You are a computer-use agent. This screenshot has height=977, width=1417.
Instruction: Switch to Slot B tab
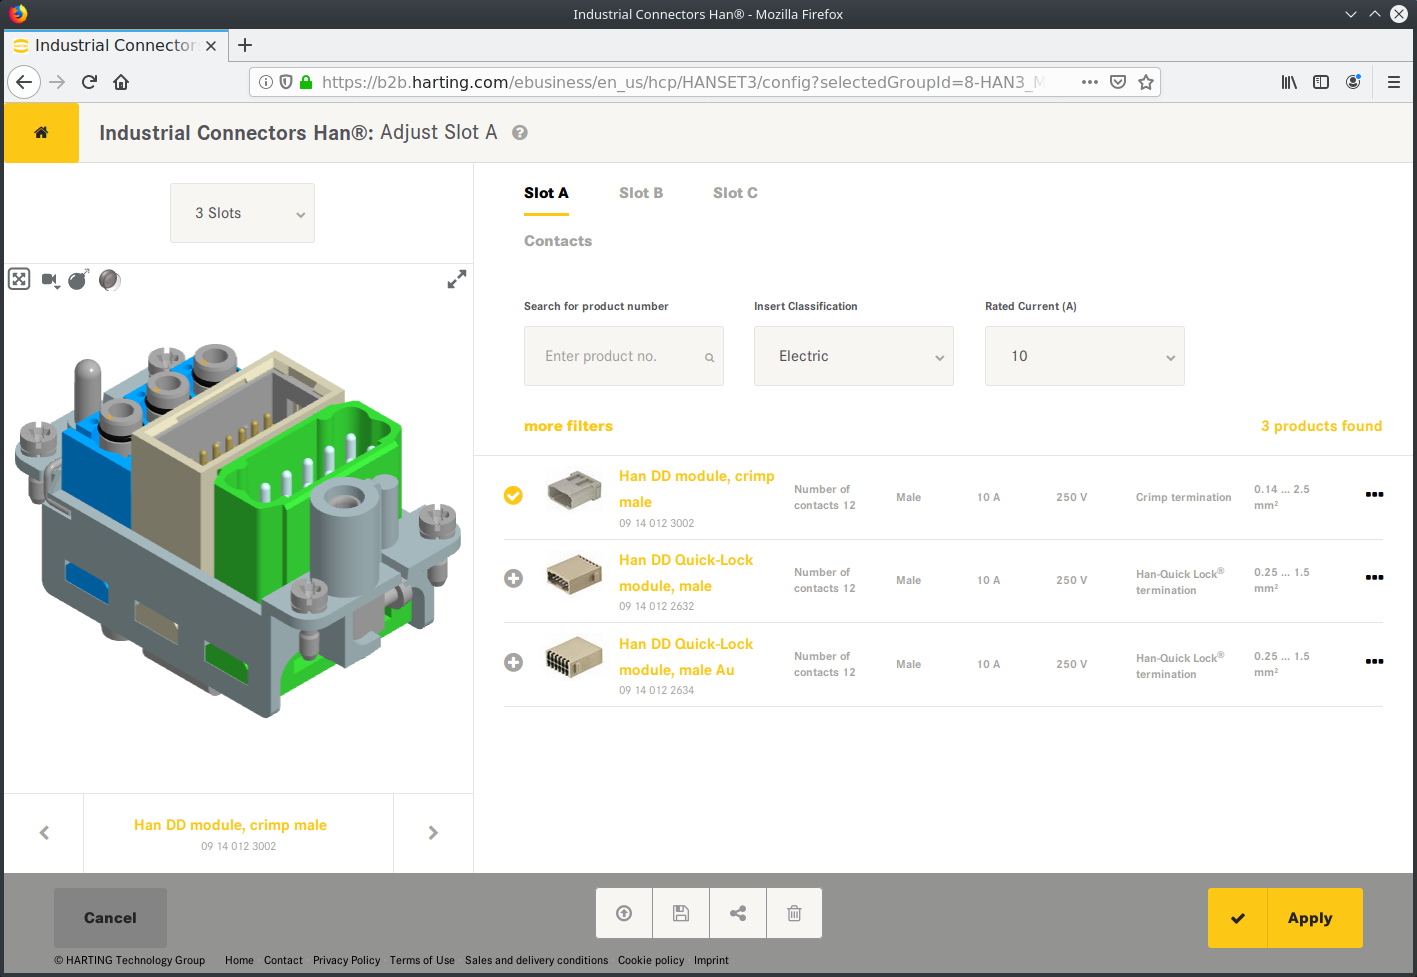point(641,193)
